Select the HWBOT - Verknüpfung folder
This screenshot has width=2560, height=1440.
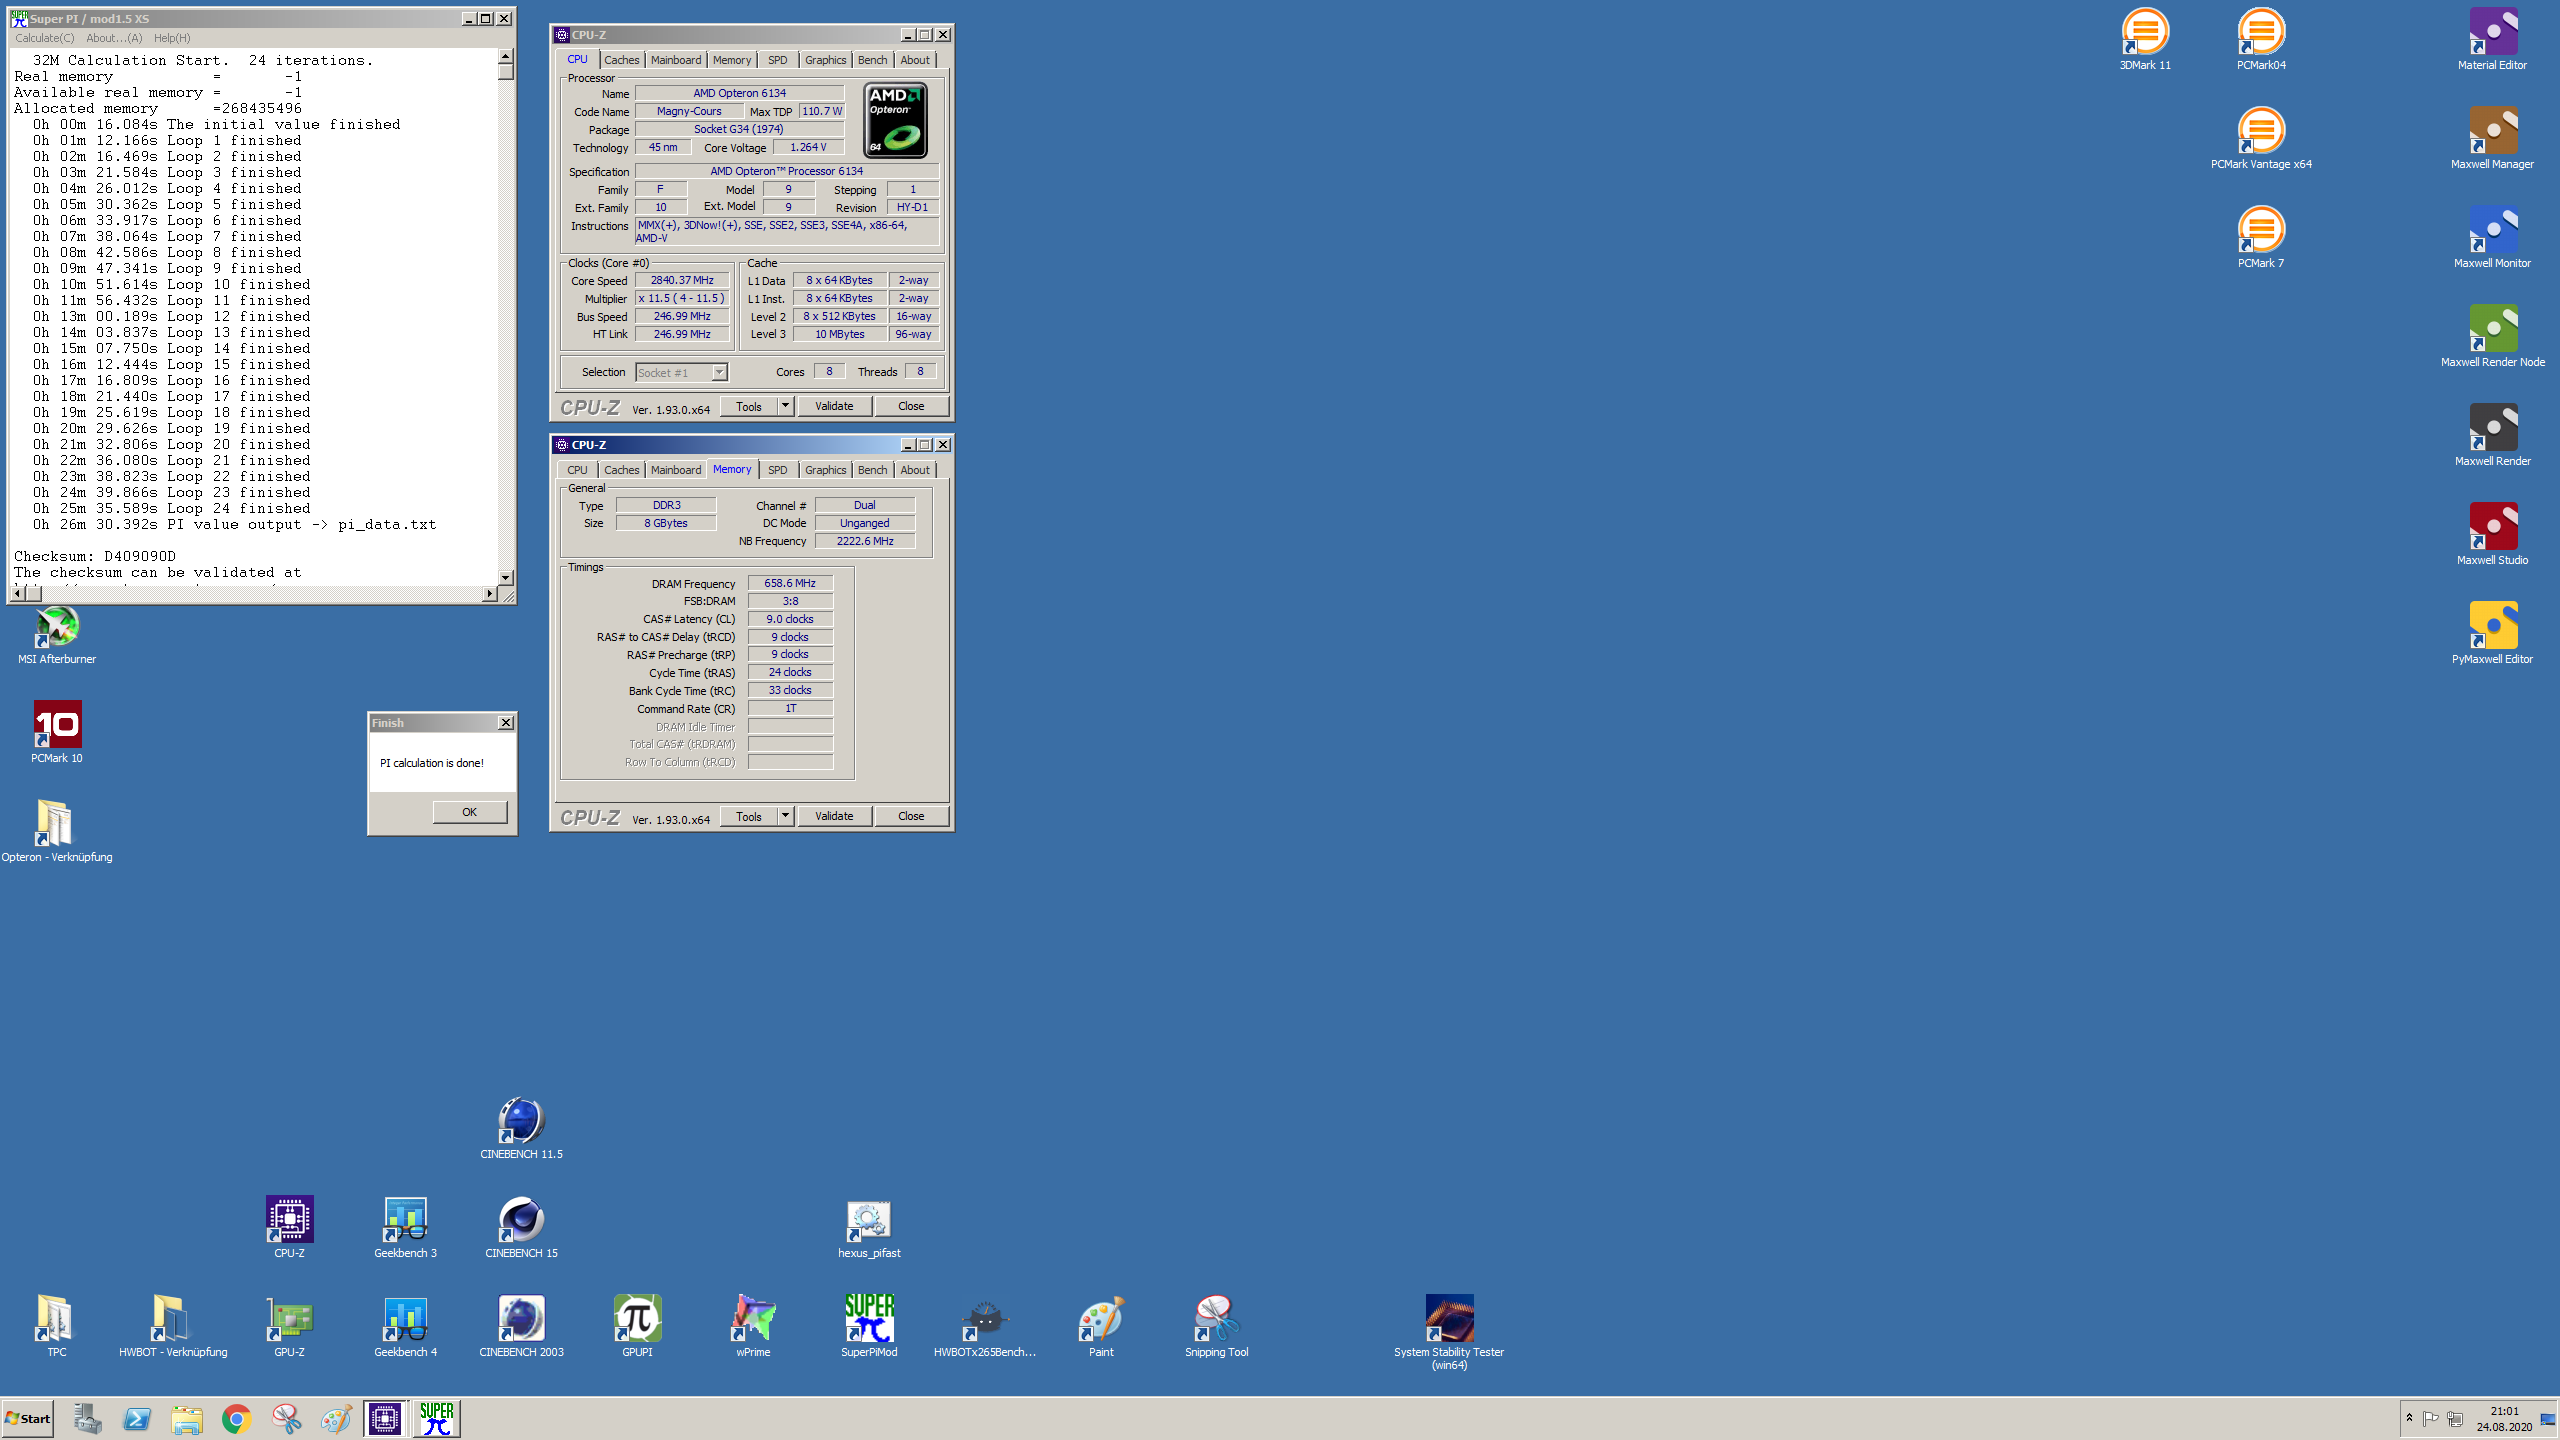(x=173, y=1327)
